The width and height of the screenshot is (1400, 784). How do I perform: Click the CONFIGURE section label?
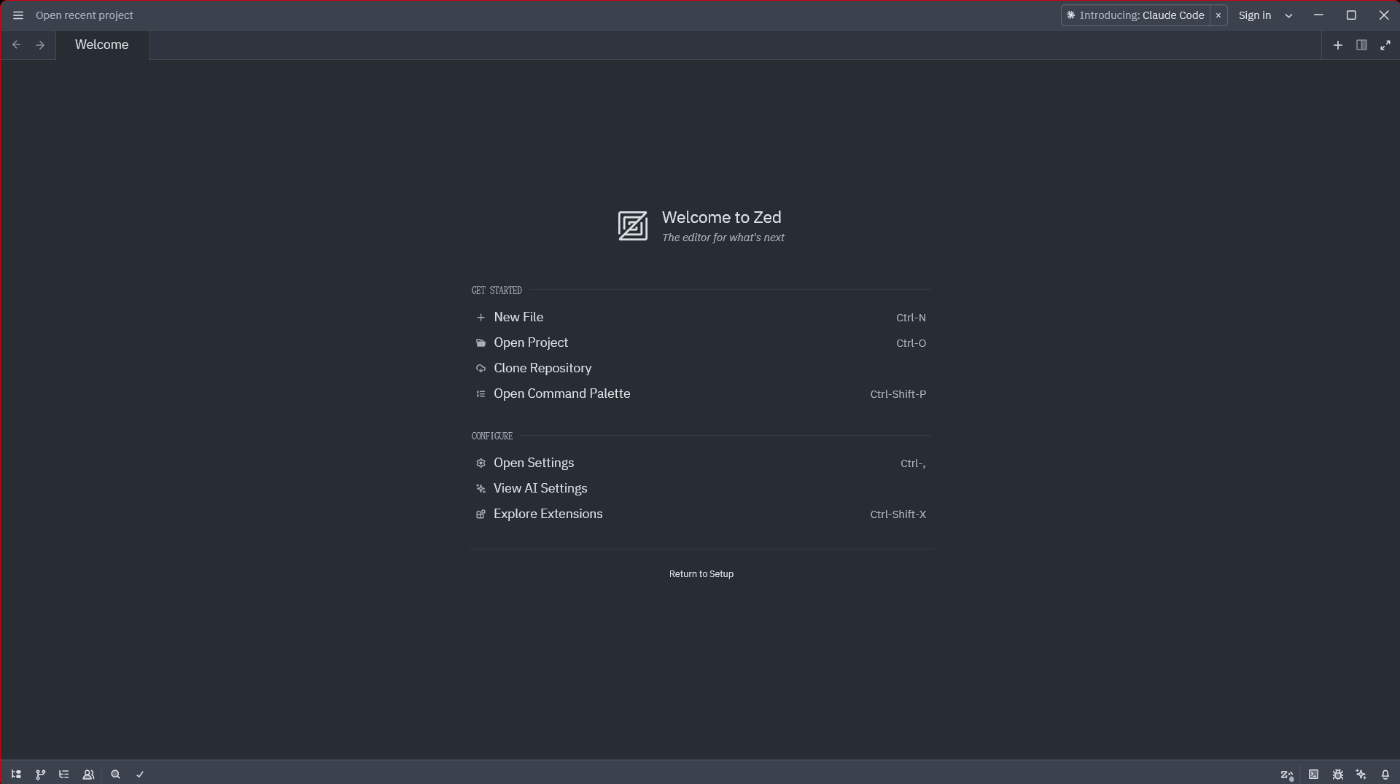492,436
